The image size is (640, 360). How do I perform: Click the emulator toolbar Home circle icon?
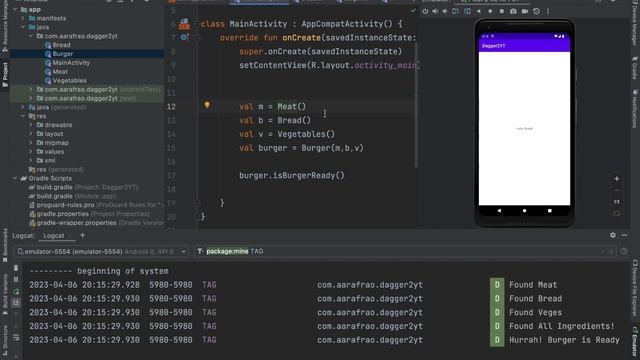490,11
